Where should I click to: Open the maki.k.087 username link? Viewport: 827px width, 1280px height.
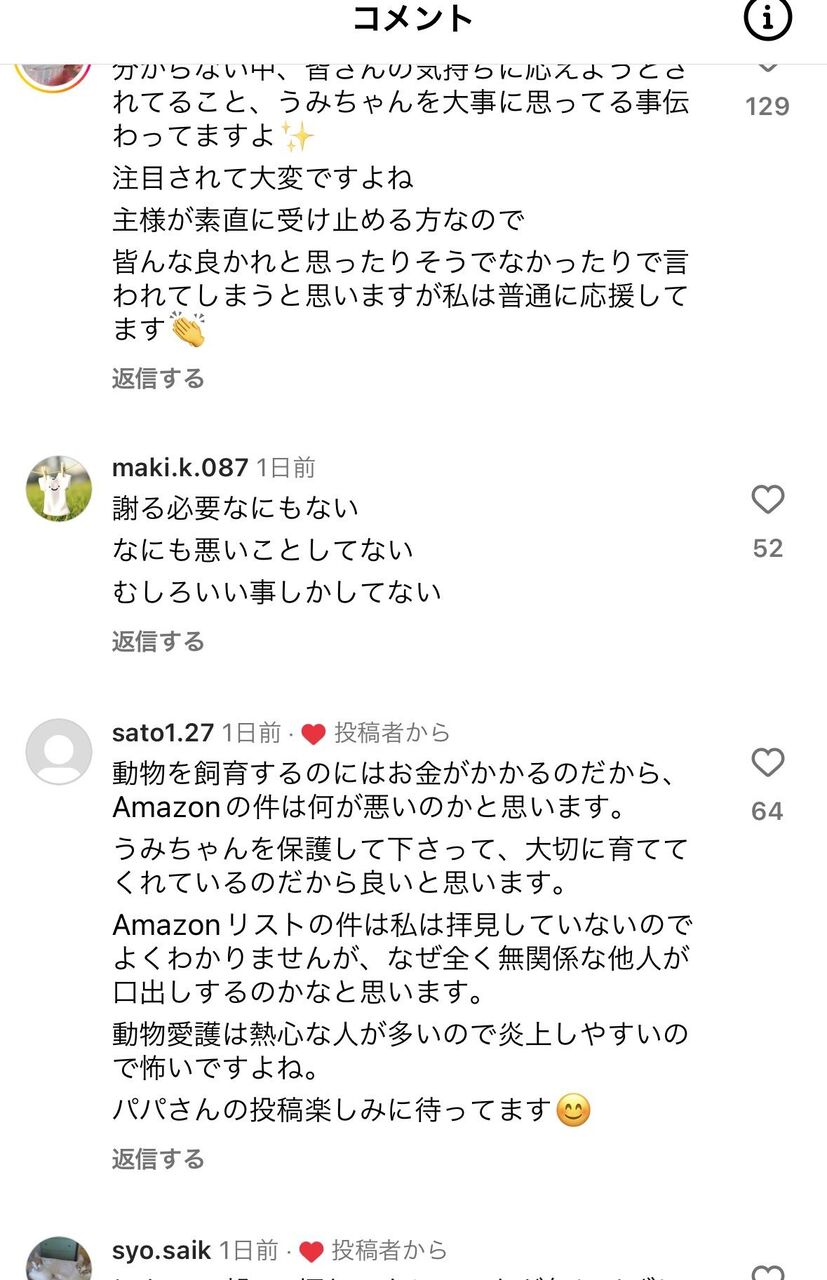point(180,467)
